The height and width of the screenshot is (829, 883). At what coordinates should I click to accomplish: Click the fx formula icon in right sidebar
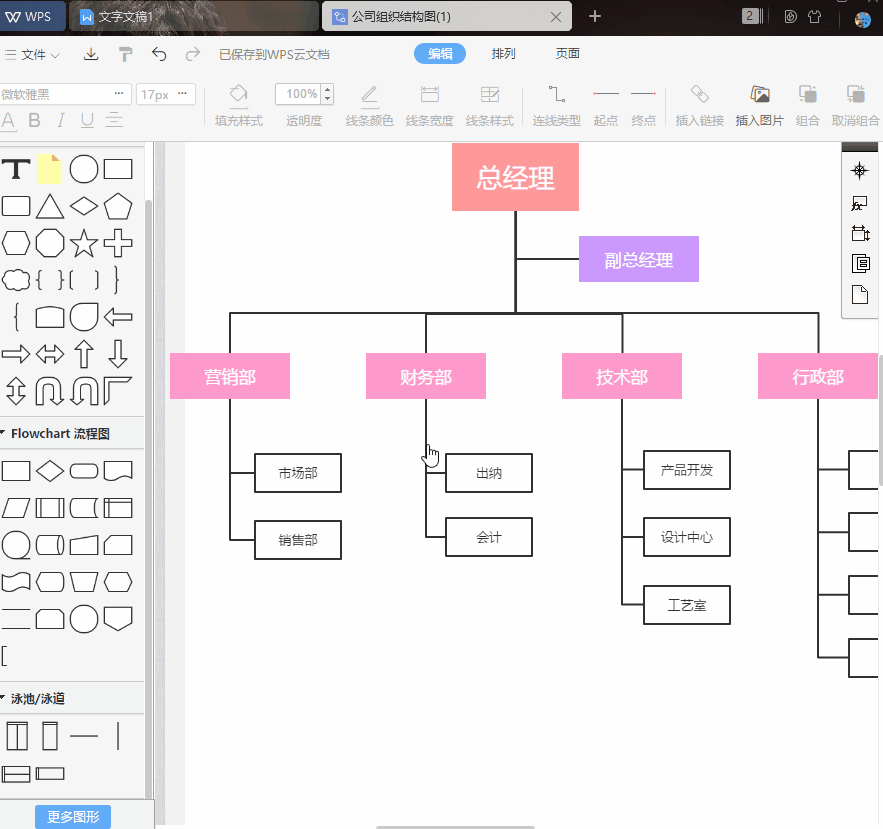[858, 202]
